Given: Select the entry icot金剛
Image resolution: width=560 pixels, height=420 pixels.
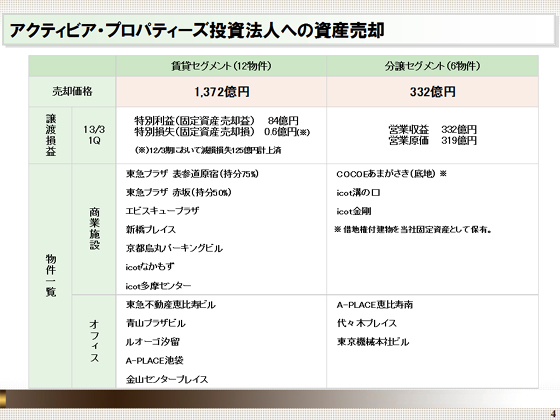Looking at the screenshot, I should click(354, 211).
